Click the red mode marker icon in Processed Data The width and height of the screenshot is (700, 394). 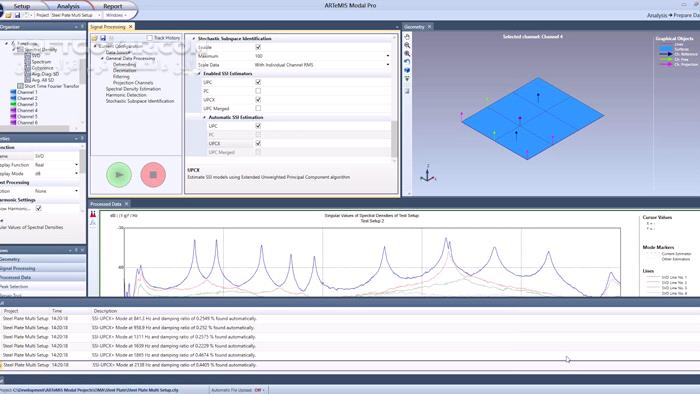coord(93,215)
